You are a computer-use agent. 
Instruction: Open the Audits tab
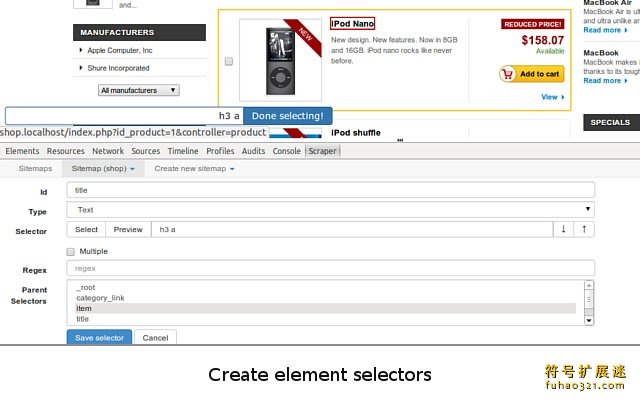pyautogui.click(x=253, y=151)
